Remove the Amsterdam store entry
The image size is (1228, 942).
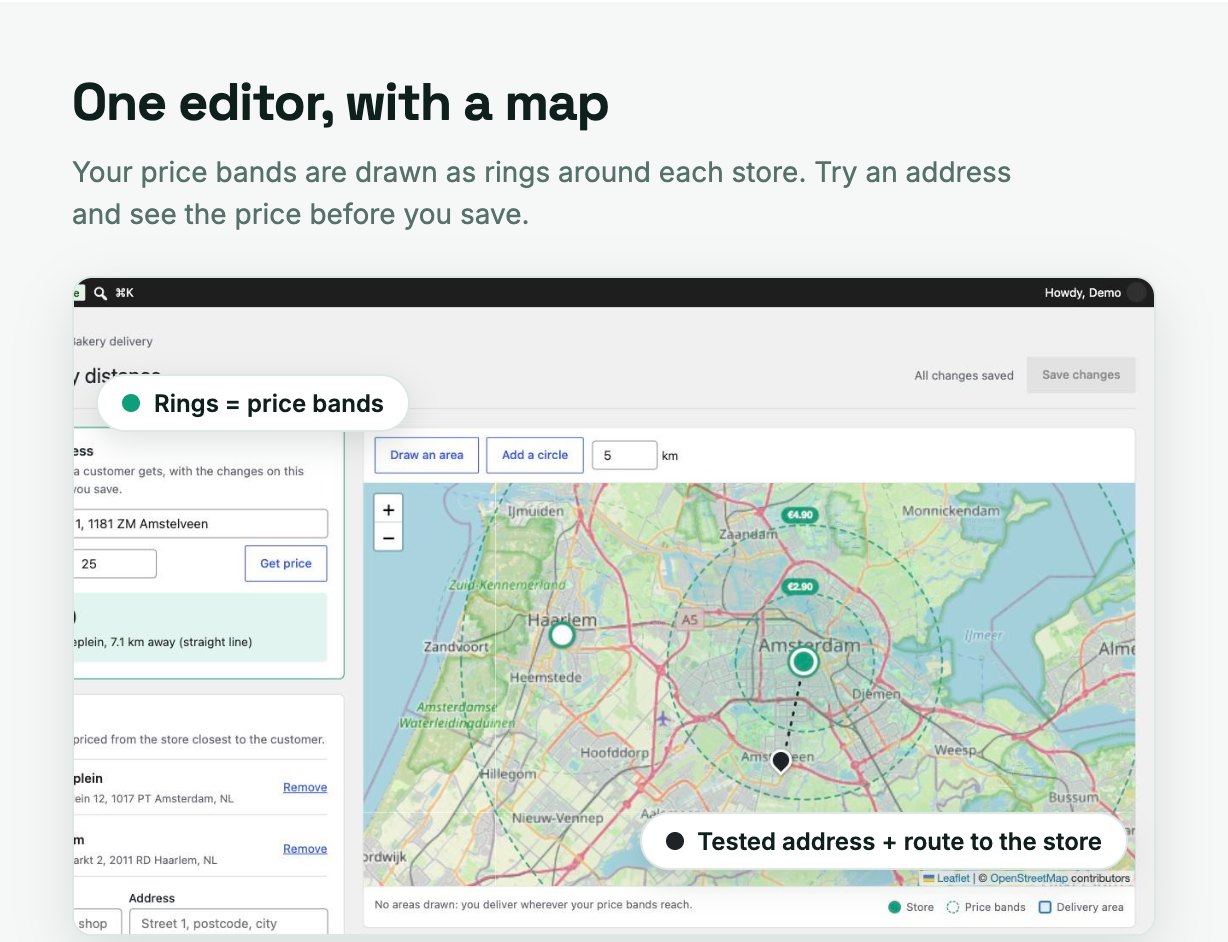point(305,787)
